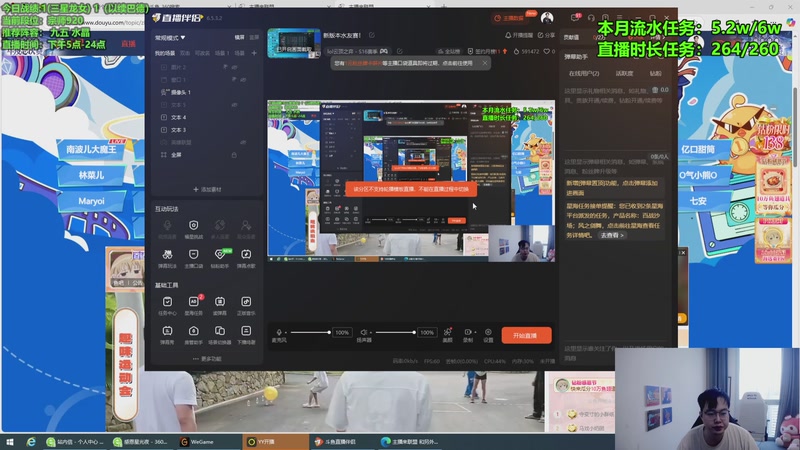The image size is (800, 450).
Task: Switch to the 在线用户(2) tab
Action: tap(584, 73)
